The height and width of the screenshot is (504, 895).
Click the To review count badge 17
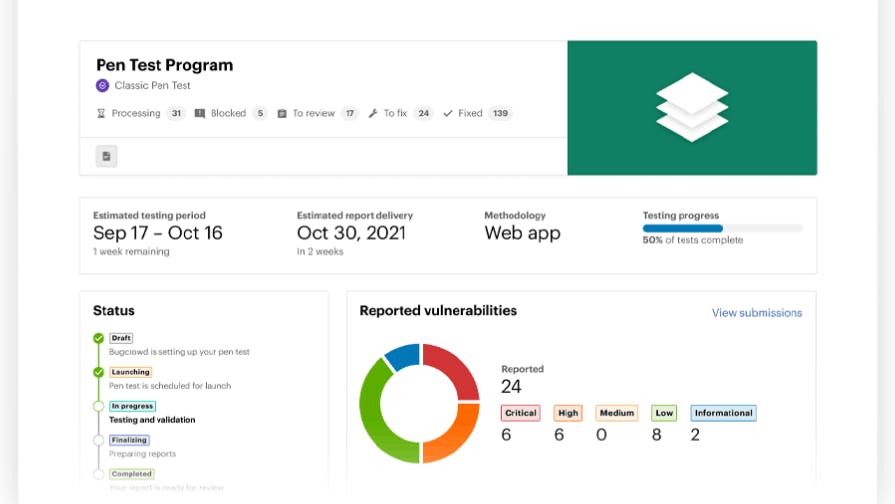pos(350,114)
